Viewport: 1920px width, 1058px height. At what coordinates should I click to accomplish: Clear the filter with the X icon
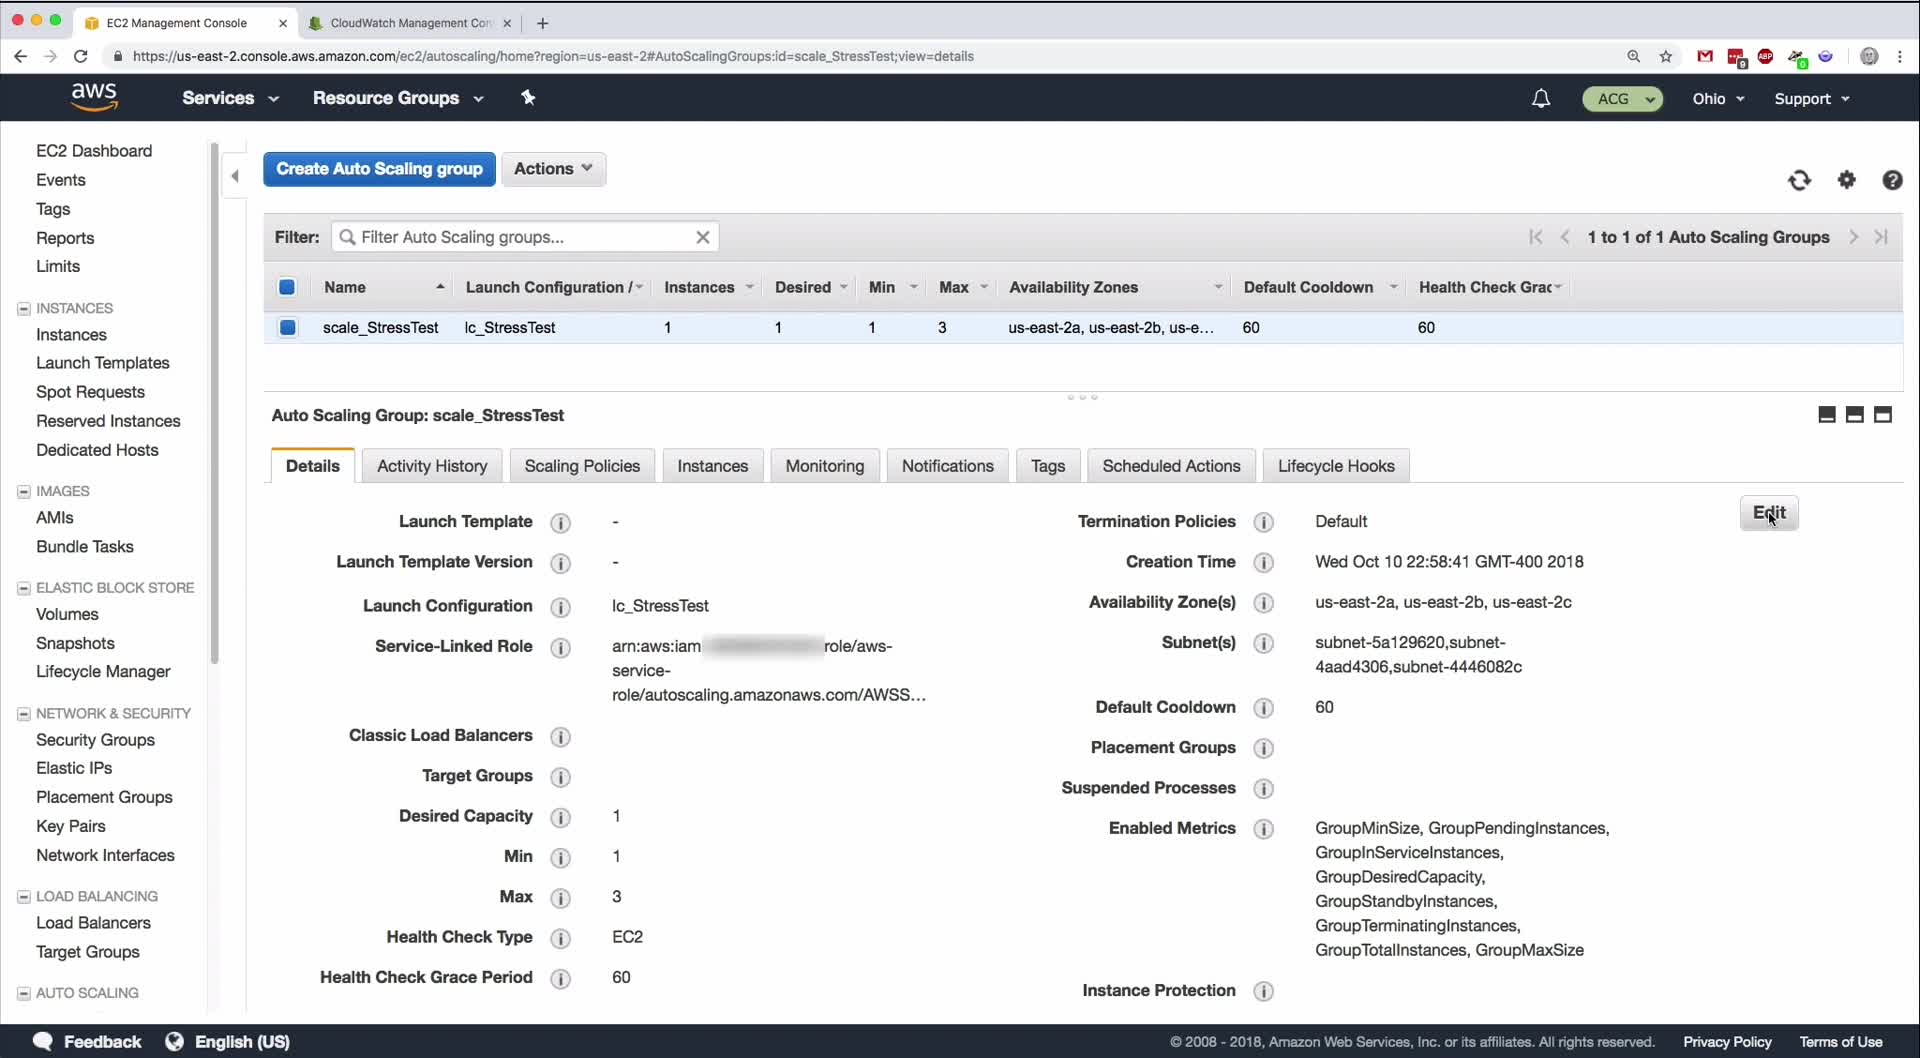(703, 237)
